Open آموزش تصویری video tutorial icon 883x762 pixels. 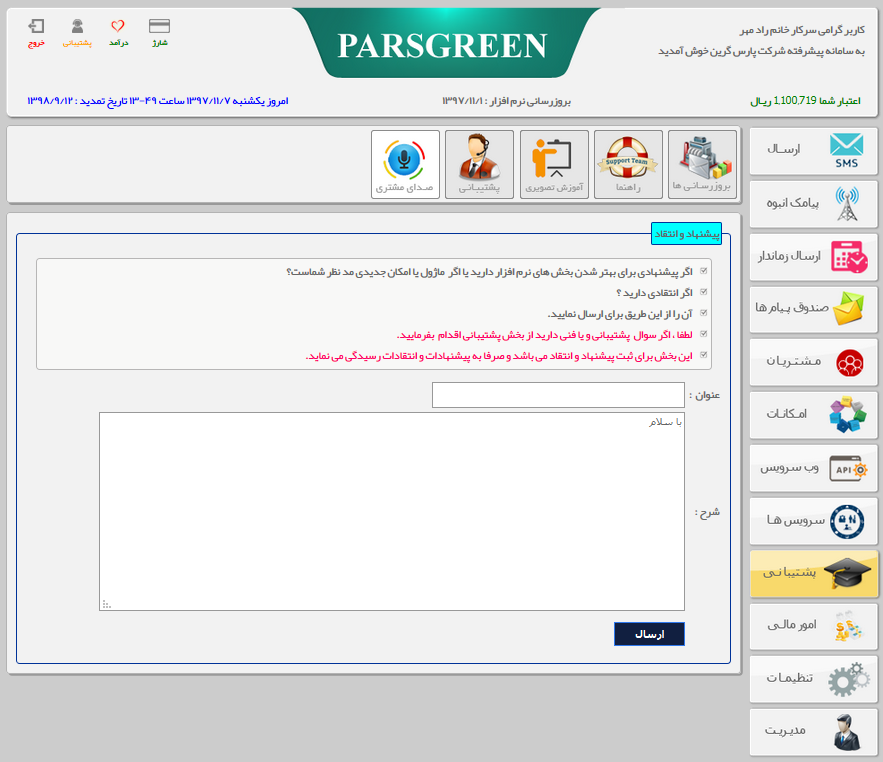(554, 163)
